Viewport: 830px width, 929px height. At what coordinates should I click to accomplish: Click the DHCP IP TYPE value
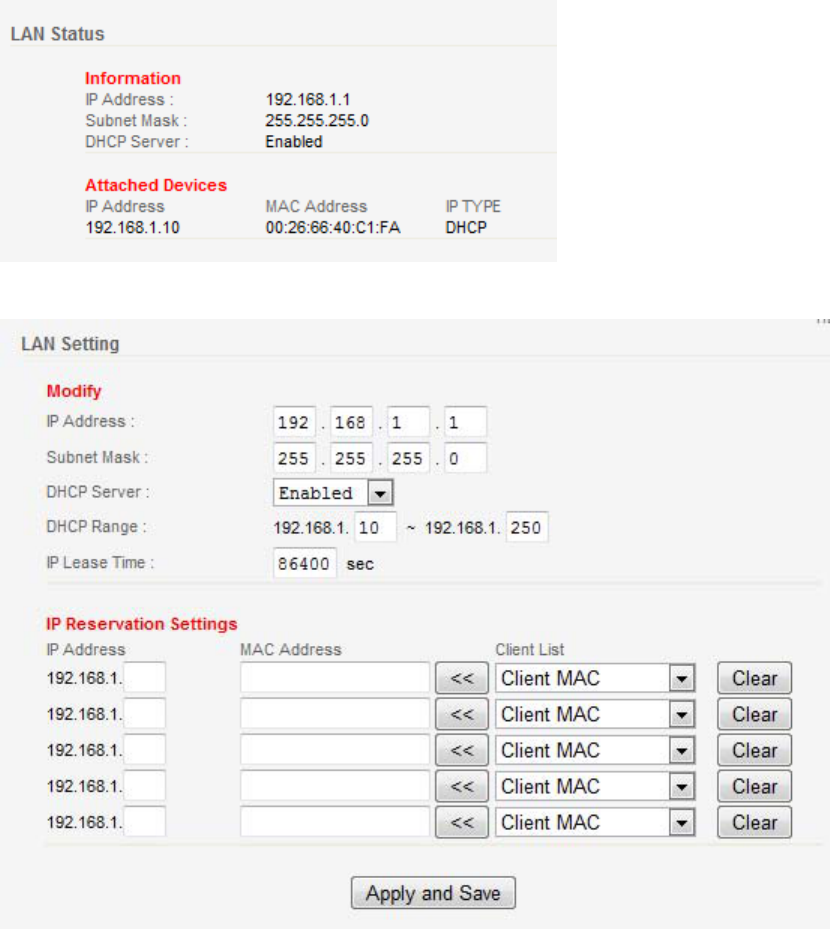tap(466, 228)
